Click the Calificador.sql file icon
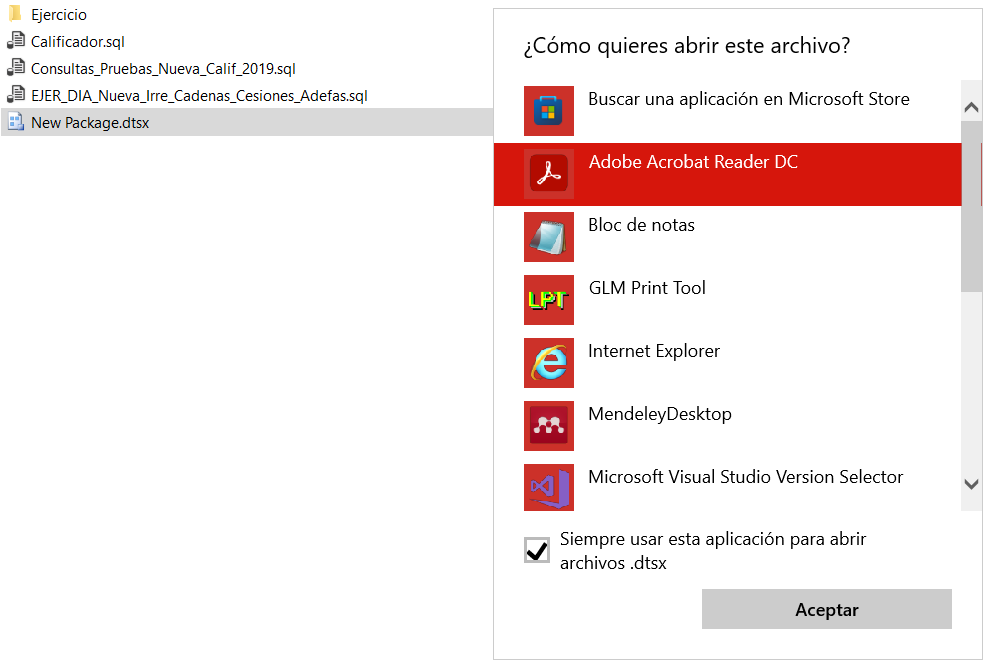The height and width of the screenshot is (668, 990). (x=15, y=41)
